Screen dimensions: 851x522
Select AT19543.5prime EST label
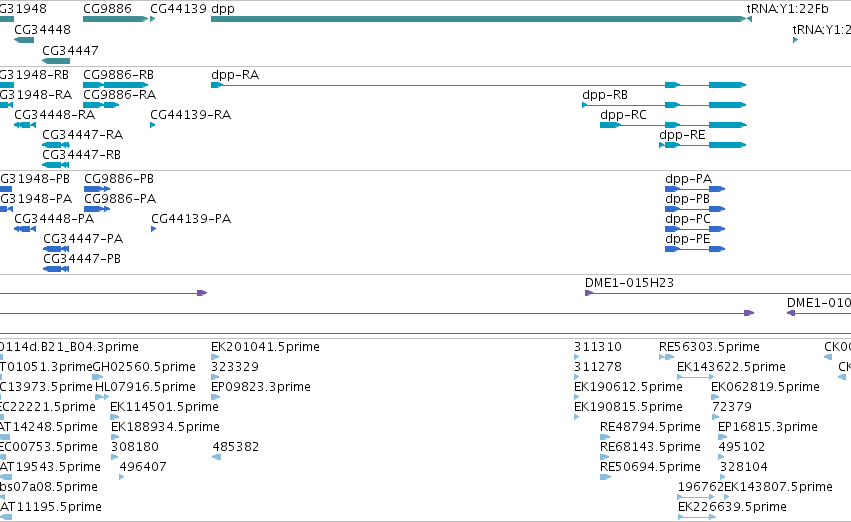[x=50, y=467]
